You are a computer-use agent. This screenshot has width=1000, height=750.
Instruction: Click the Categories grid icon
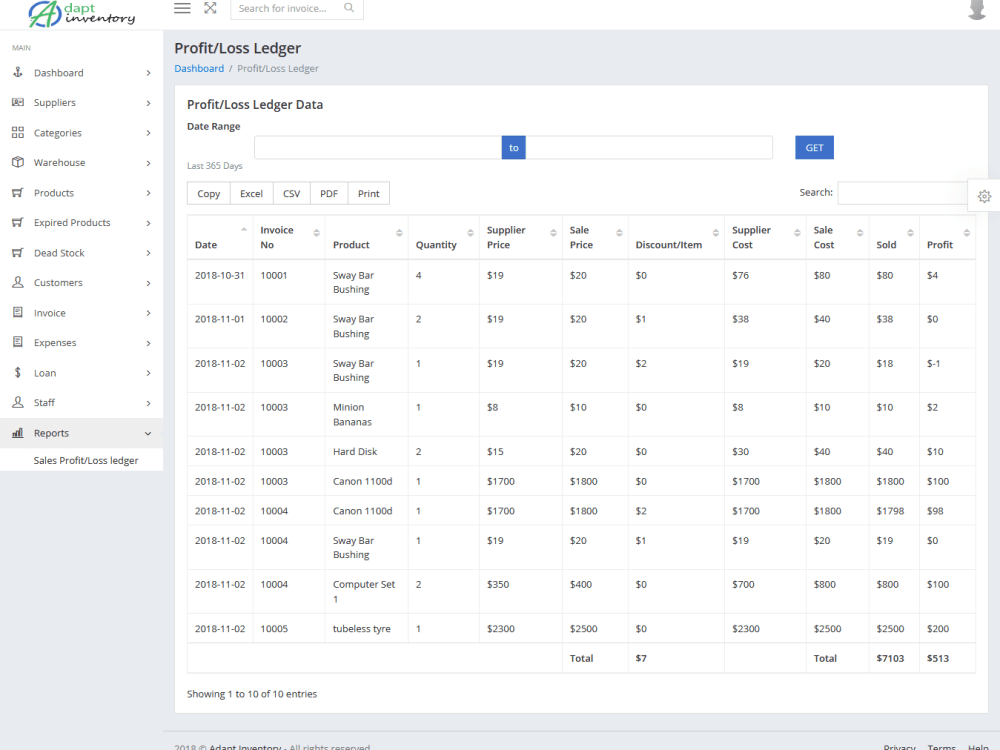[18, 132]
